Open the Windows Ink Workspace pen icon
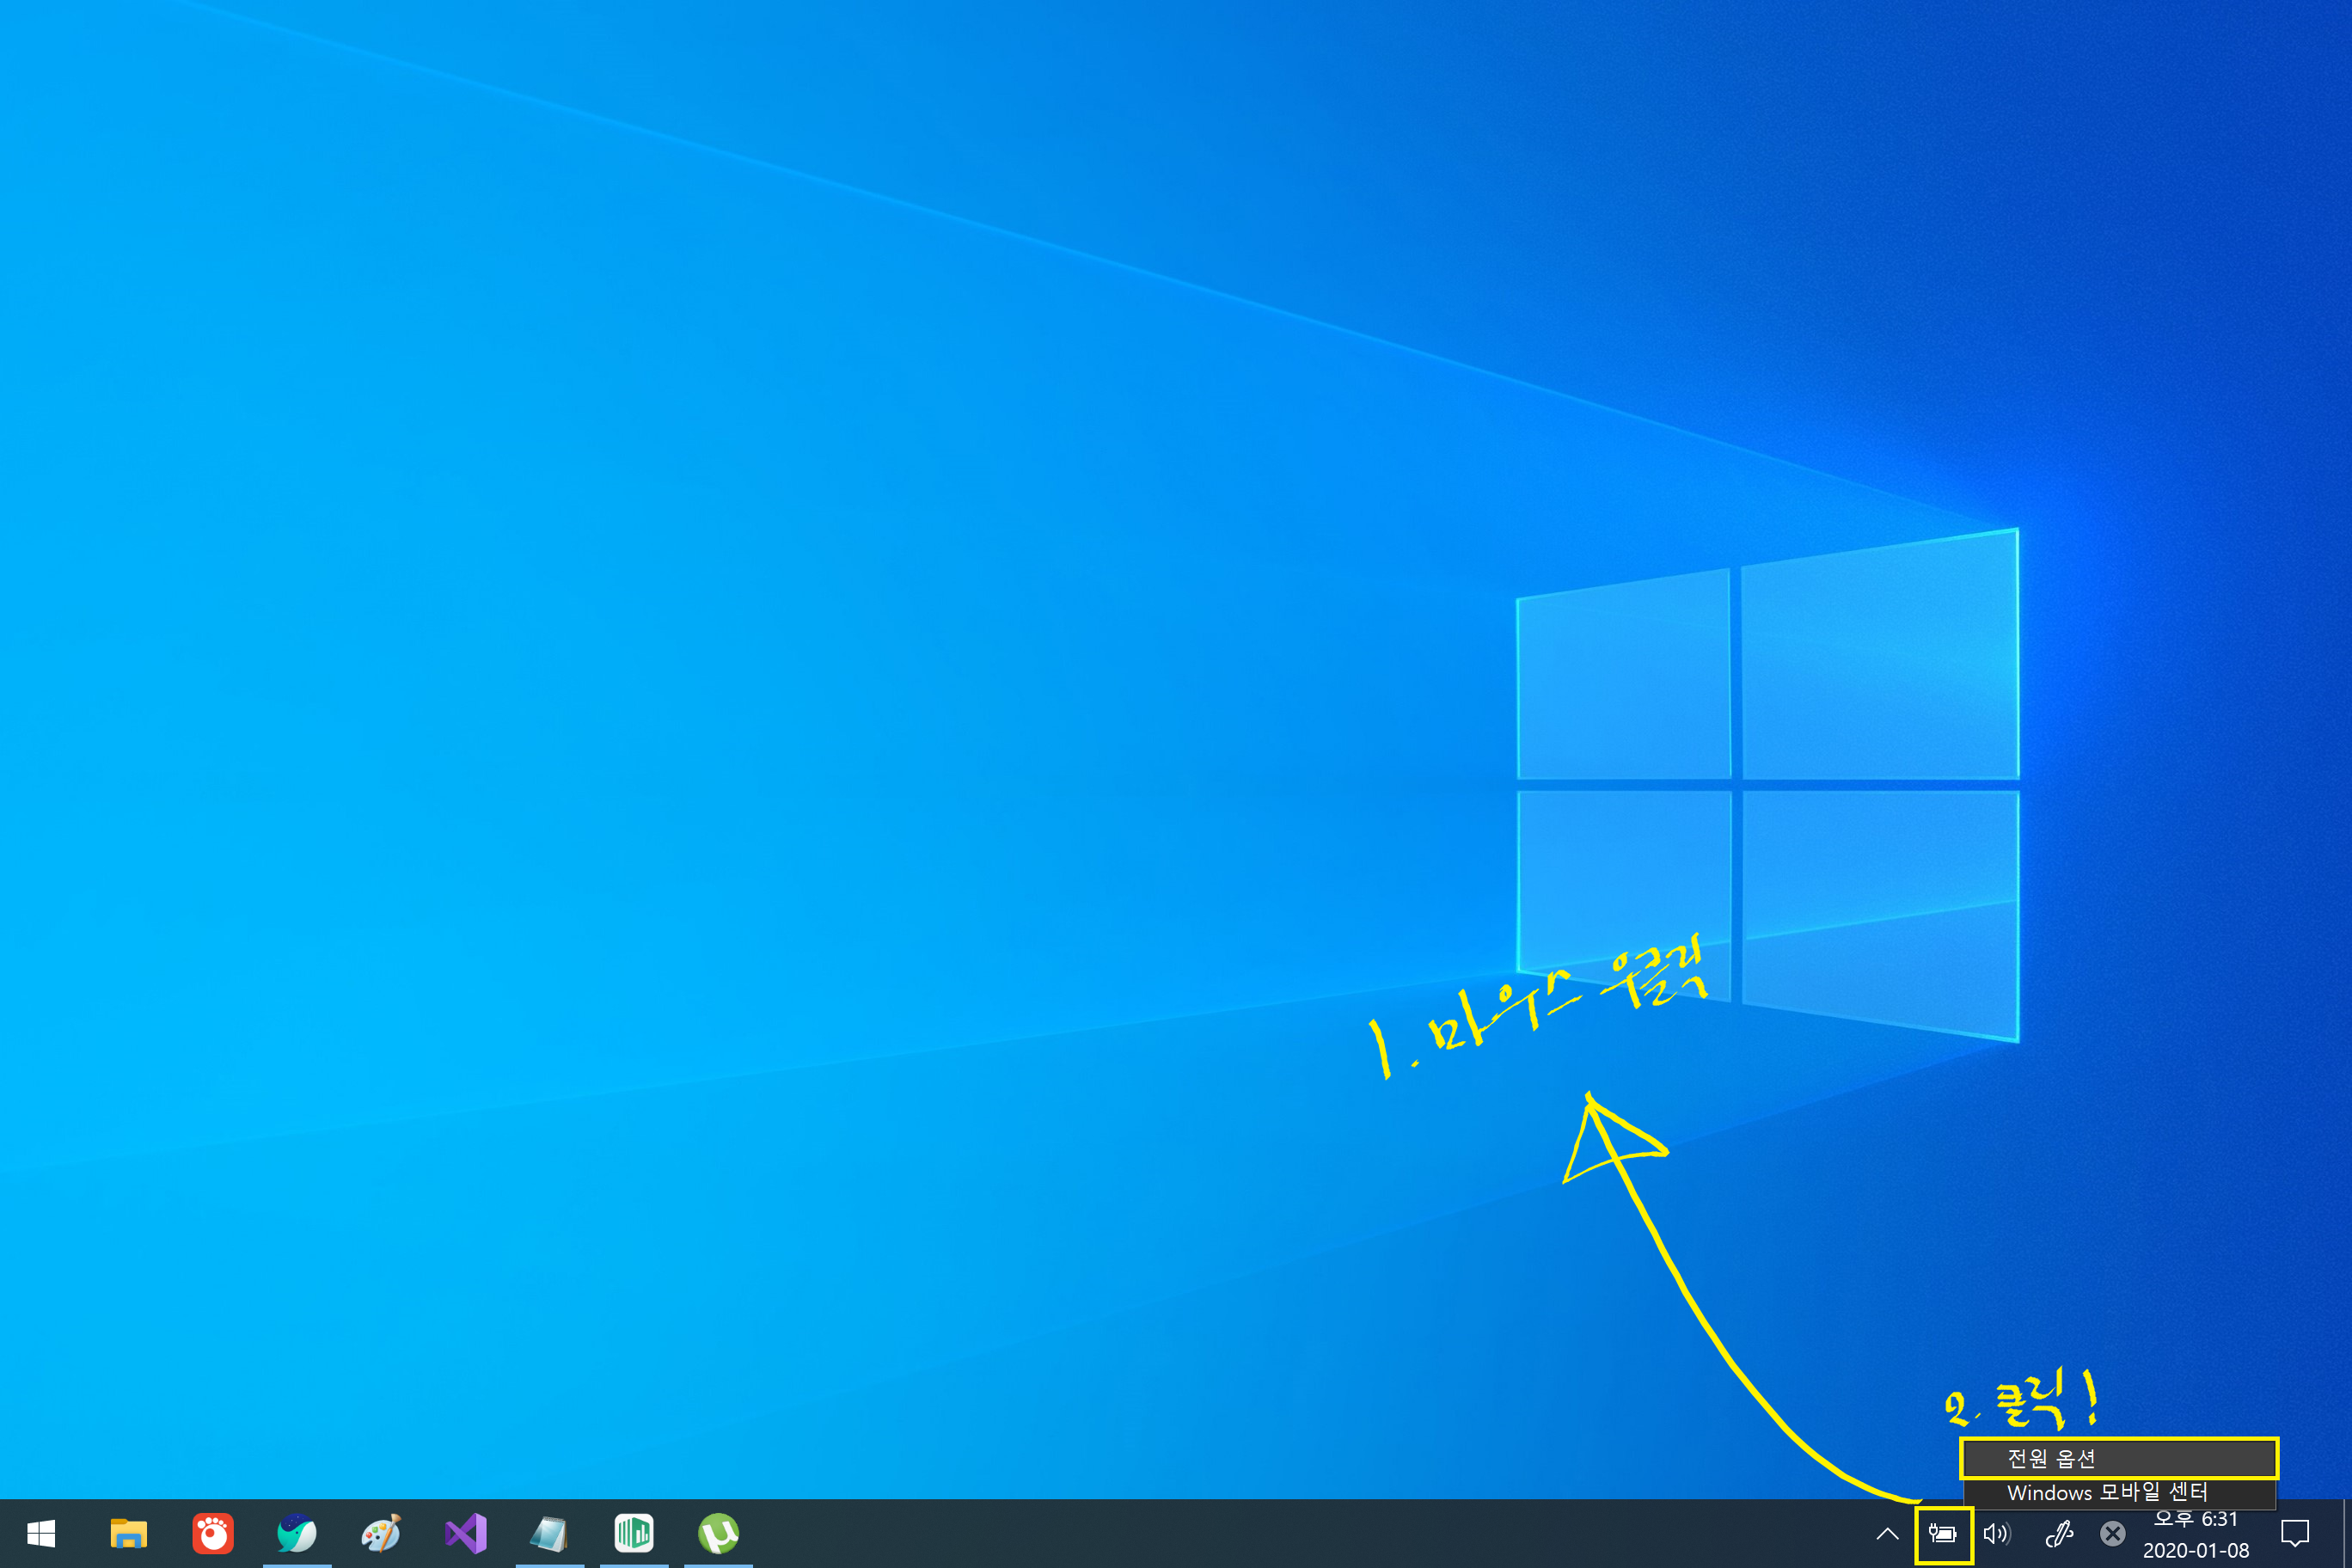Viewport: 2352px width, 1568px height. tap(2058, 1534)
